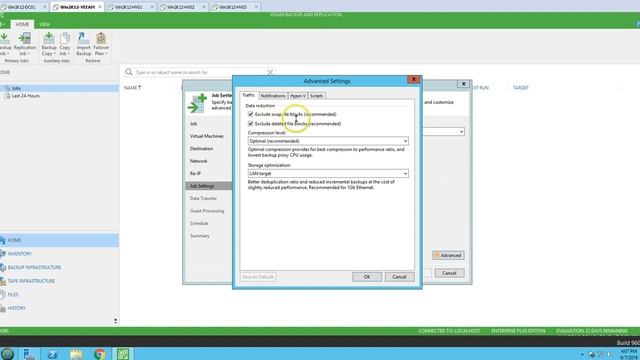Select Guest Processing wizard step

click(x=207, y=211)
